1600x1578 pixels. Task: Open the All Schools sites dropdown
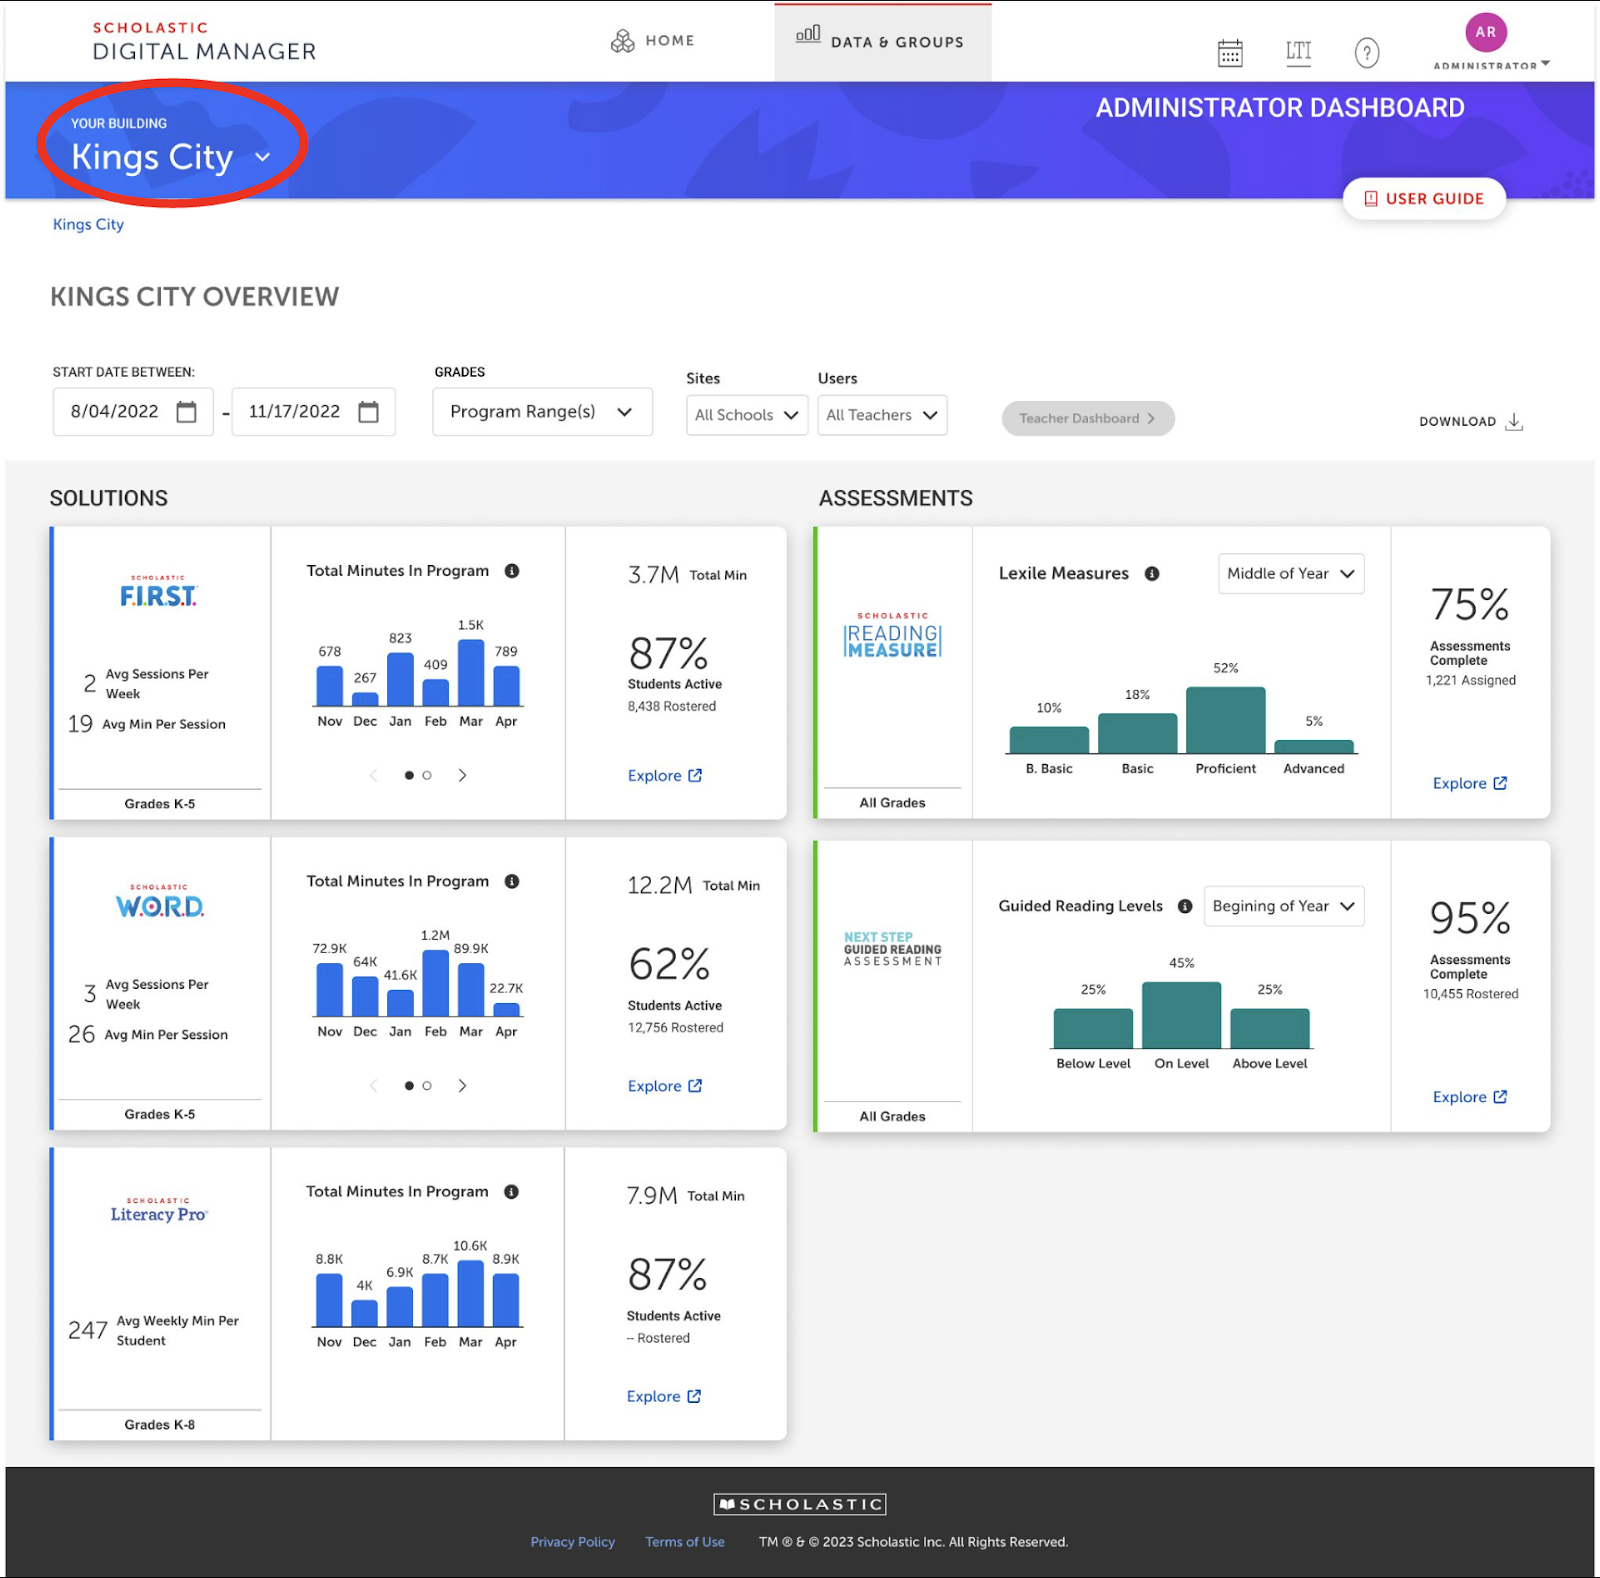pyautogui.click(x=746, y=415)
